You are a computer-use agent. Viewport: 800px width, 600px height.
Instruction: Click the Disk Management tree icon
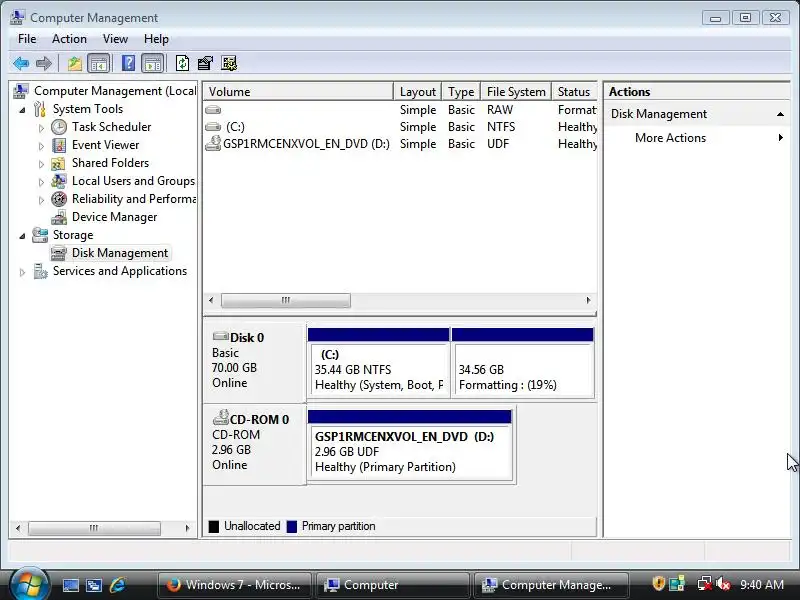point(59,253)
